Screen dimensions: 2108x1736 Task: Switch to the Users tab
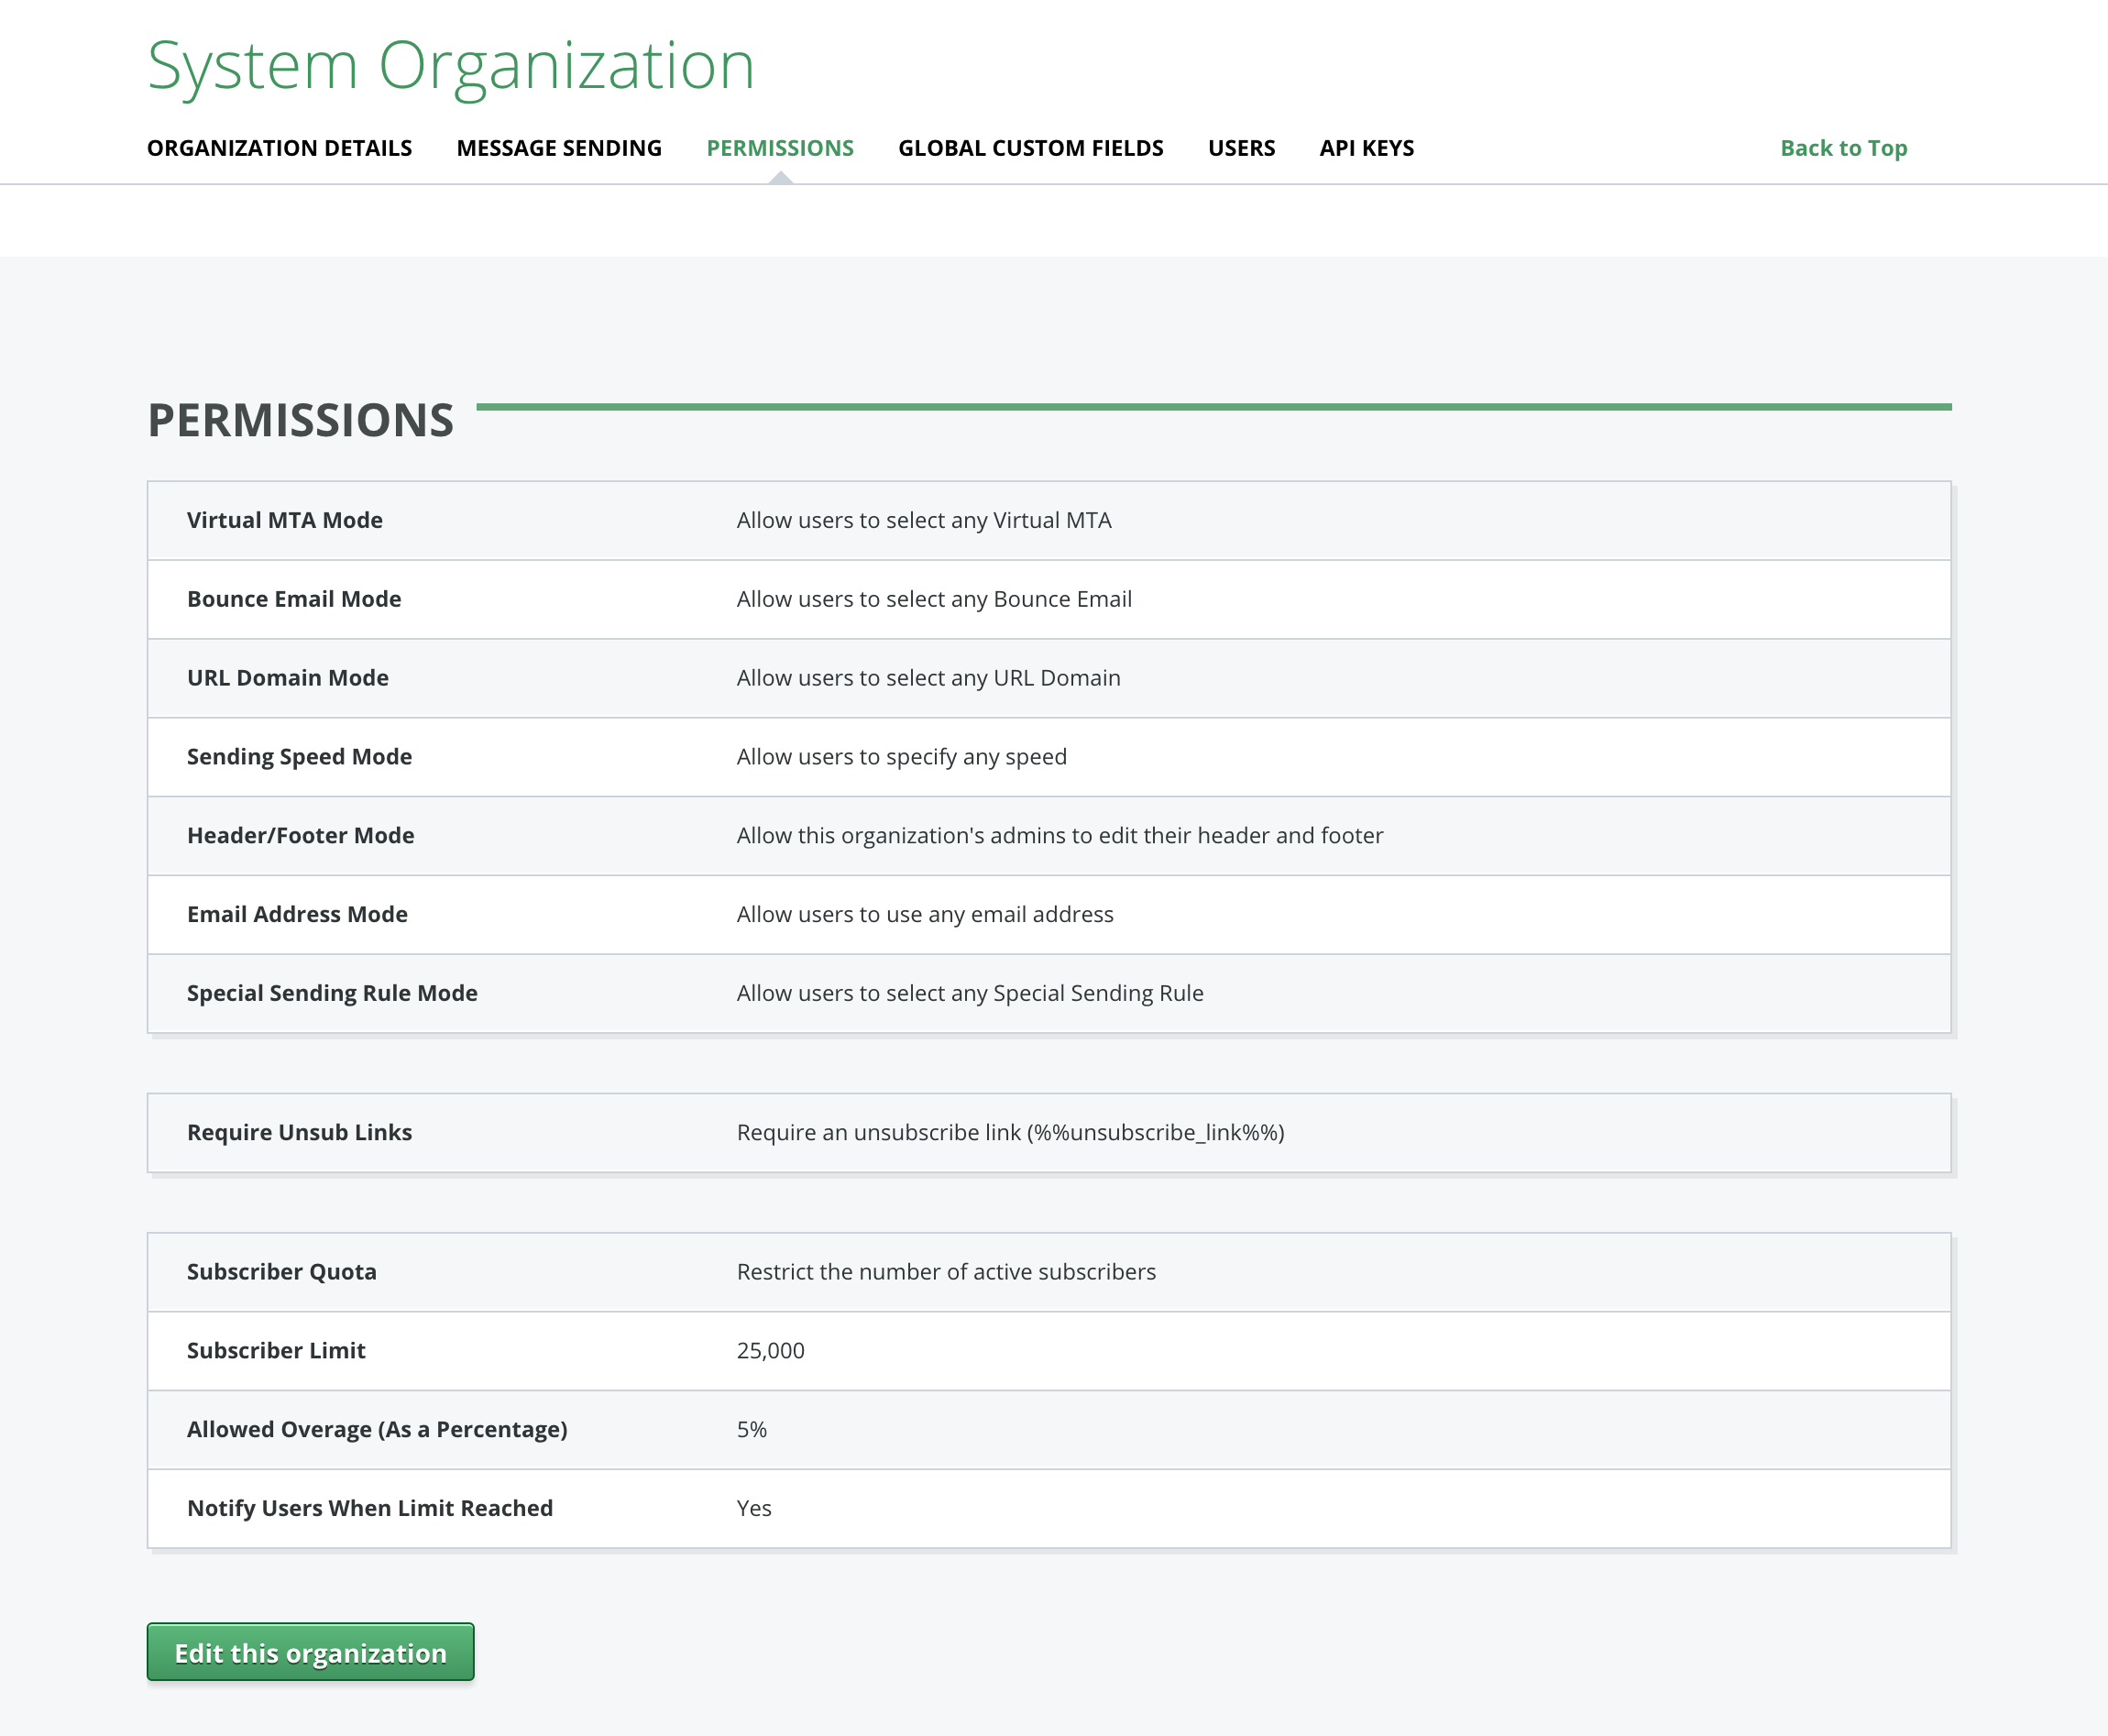(1241, 148)
